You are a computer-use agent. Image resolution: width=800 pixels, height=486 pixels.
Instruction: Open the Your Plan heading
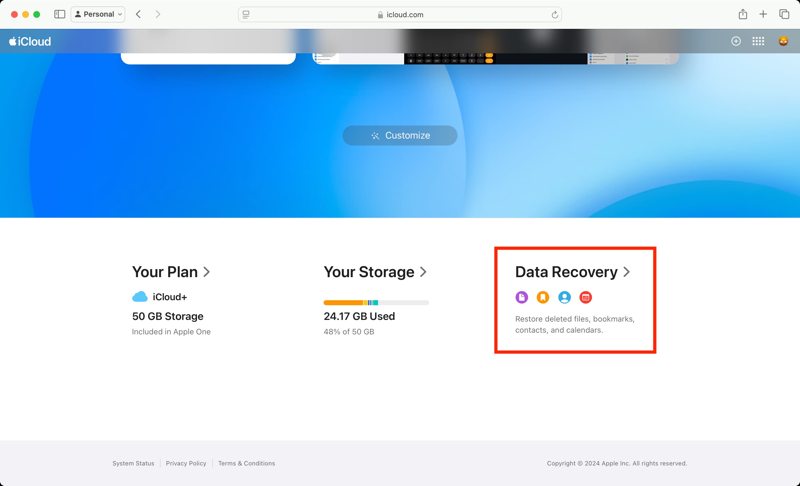[165, 272]
